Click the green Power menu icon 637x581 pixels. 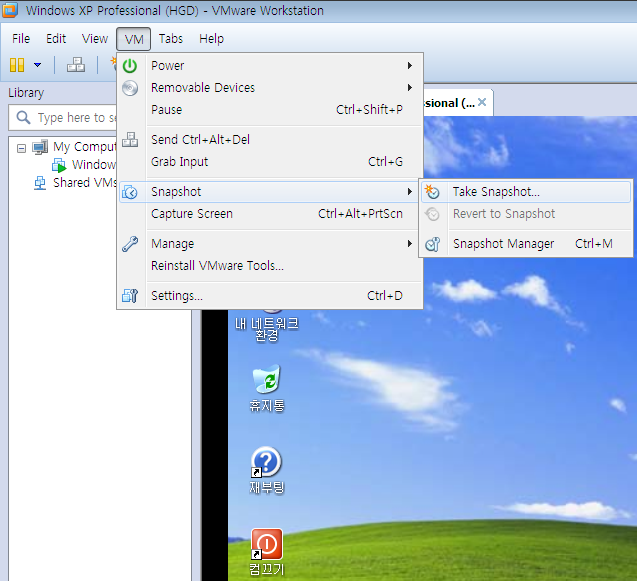pos(130,66)
